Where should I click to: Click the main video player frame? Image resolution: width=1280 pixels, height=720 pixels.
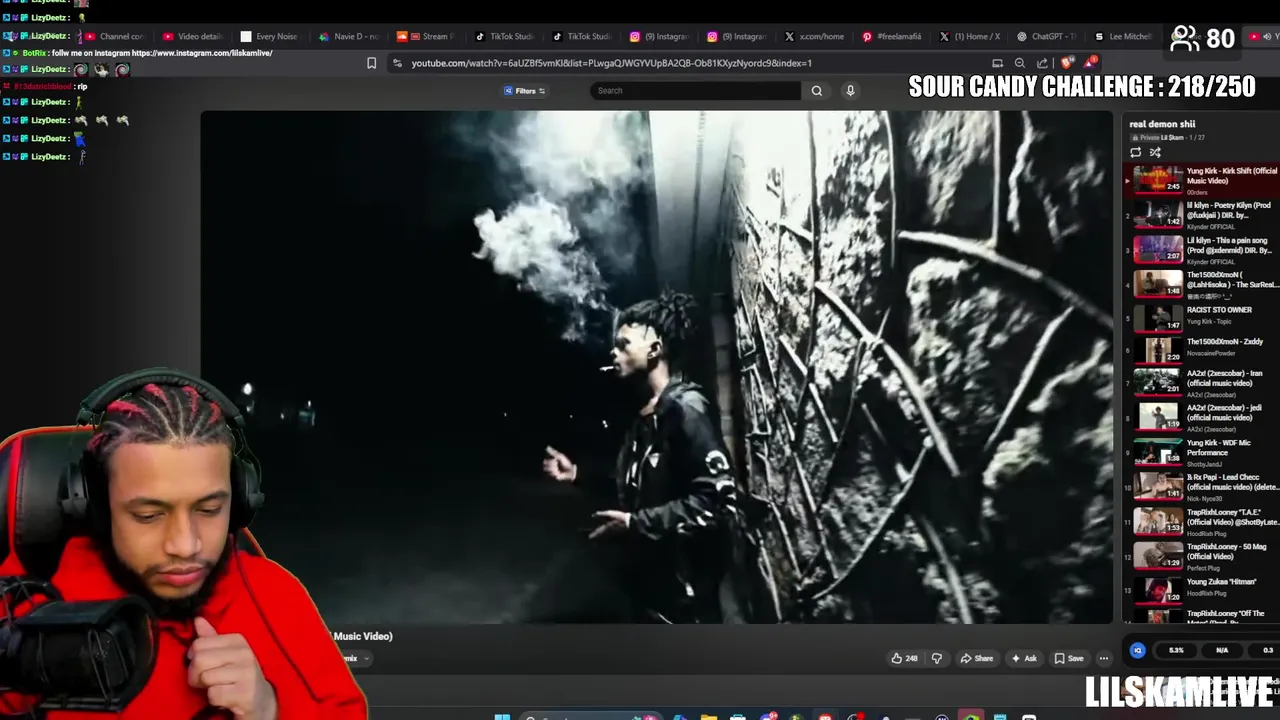click(656, 367)
